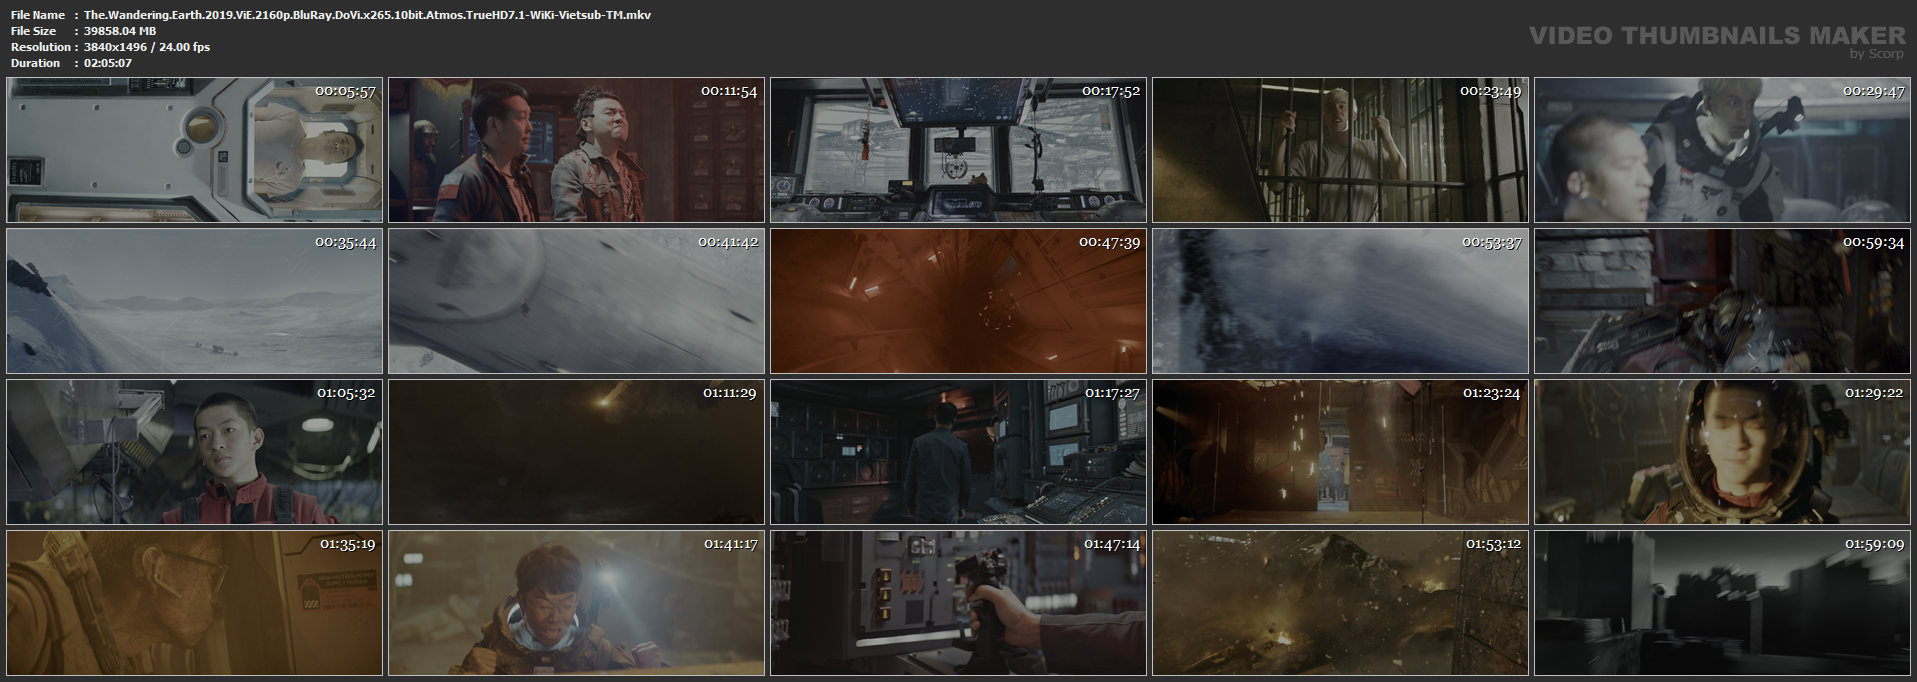The width and height of the screenshot is (1917, 682).
Task: Select the explosion frame at 01:53:12
Action: pos(1340,603)
